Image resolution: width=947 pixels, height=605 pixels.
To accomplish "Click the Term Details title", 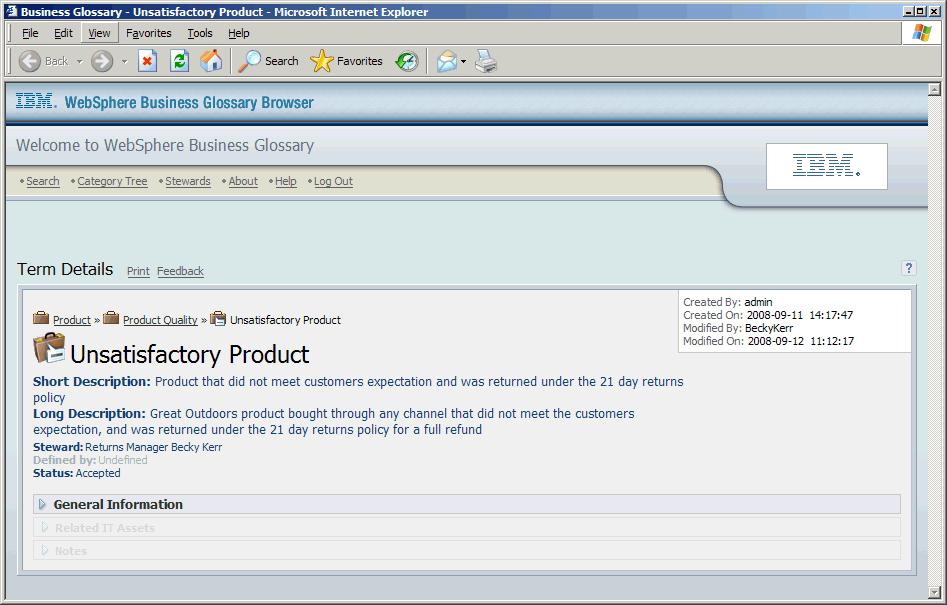I will click(65, 269).
